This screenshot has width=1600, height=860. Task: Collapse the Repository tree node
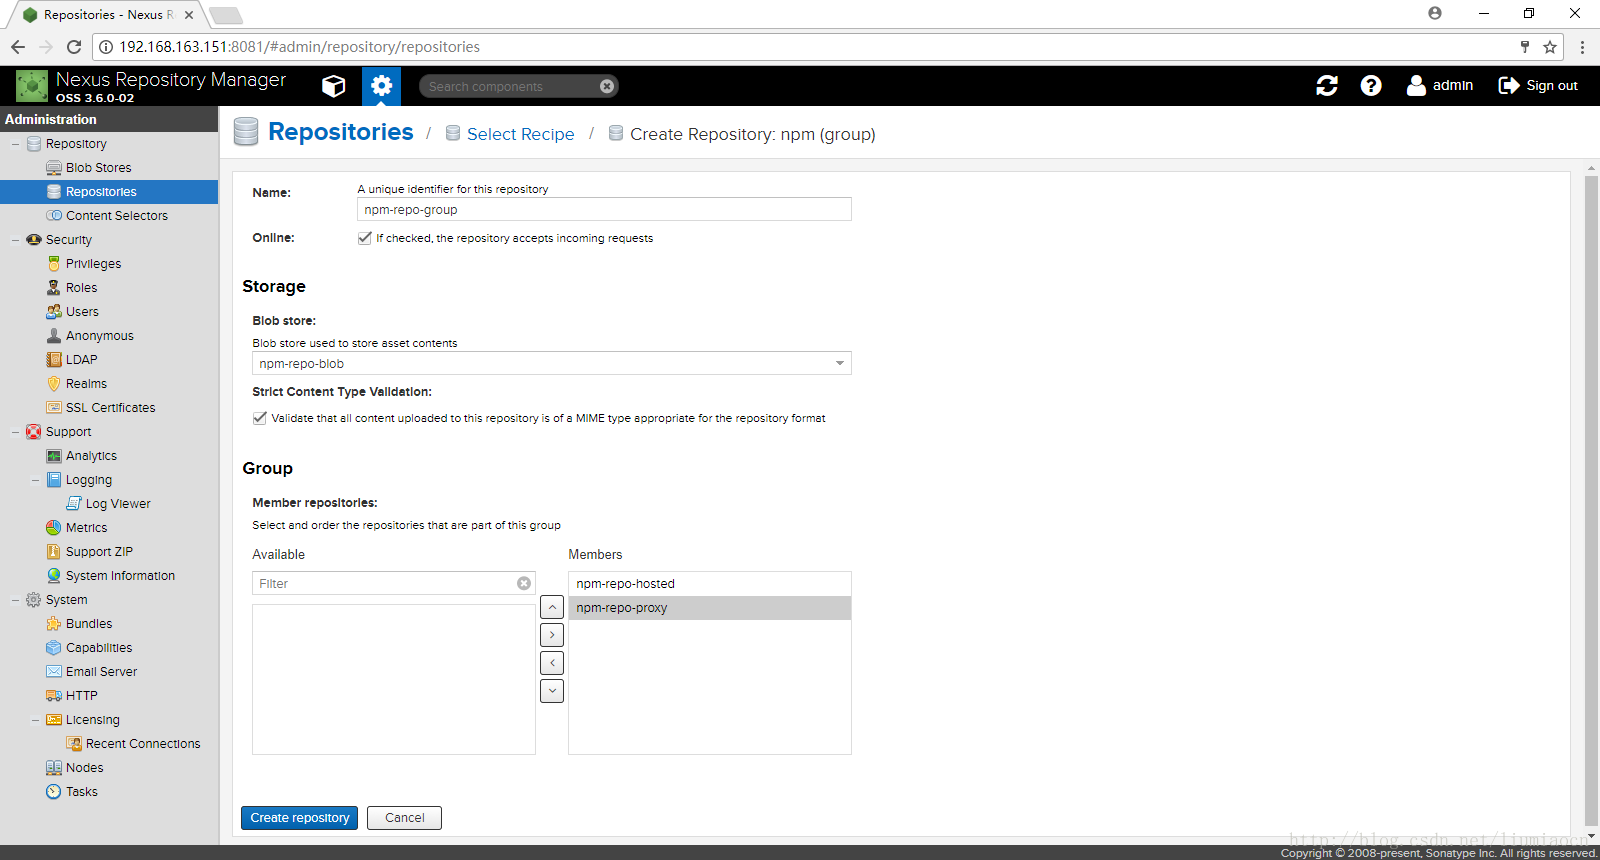pos(15,144)
